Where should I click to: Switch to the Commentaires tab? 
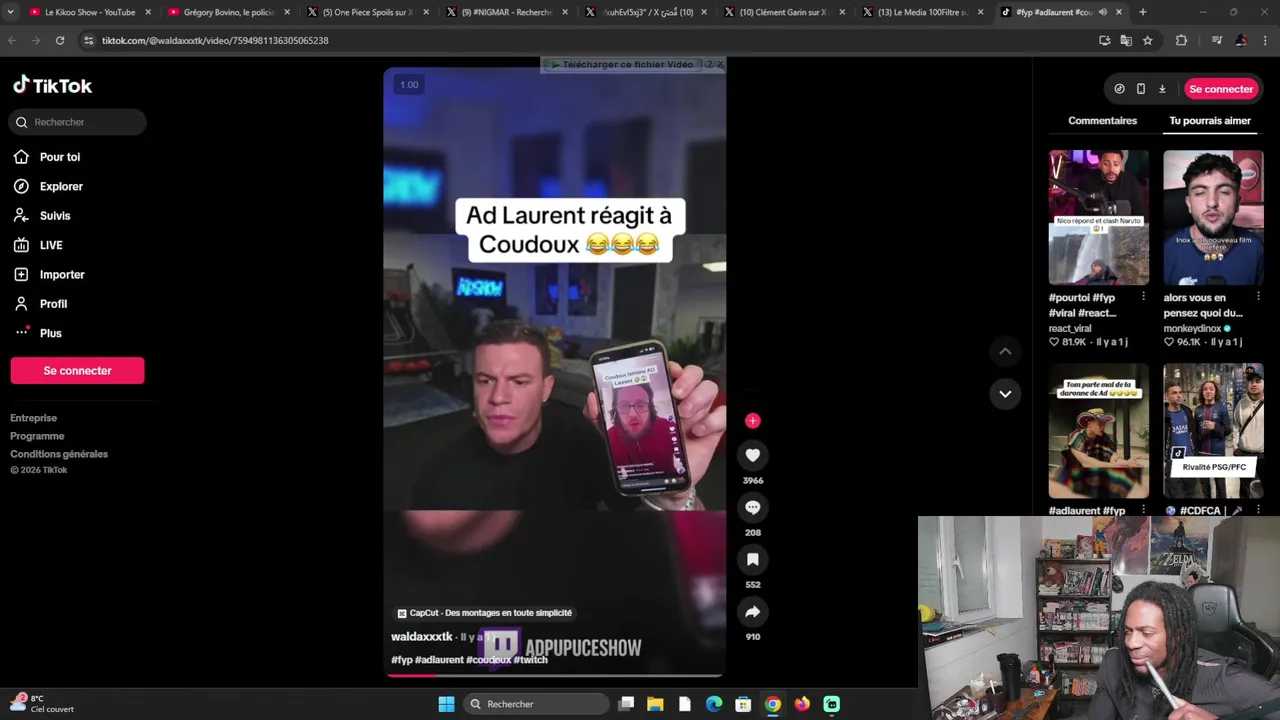coord(1102,121)
